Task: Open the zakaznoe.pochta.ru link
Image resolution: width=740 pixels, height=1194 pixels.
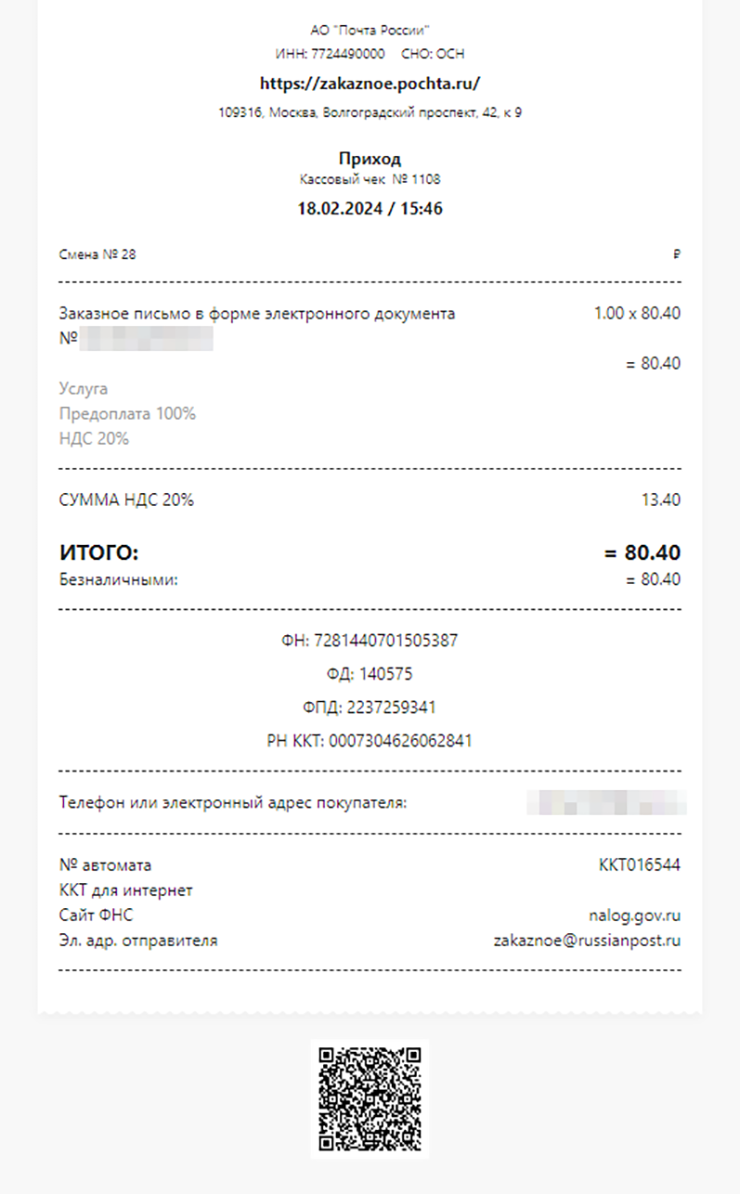Action: (370, 83)
